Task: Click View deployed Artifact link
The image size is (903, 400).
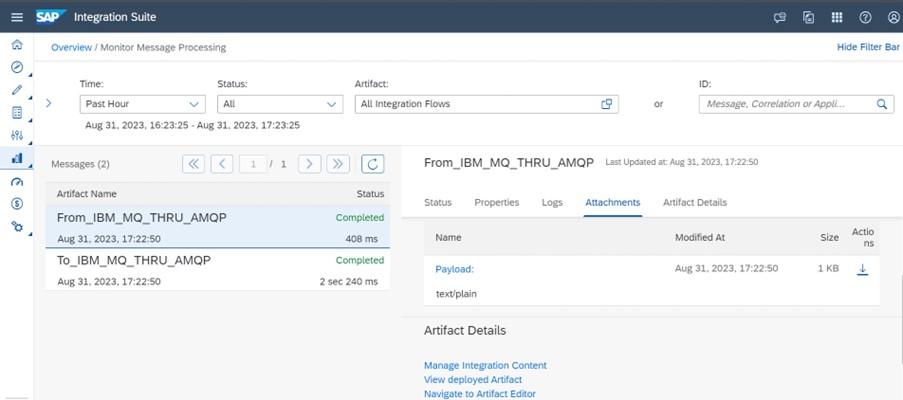Action: pos(473,380)
